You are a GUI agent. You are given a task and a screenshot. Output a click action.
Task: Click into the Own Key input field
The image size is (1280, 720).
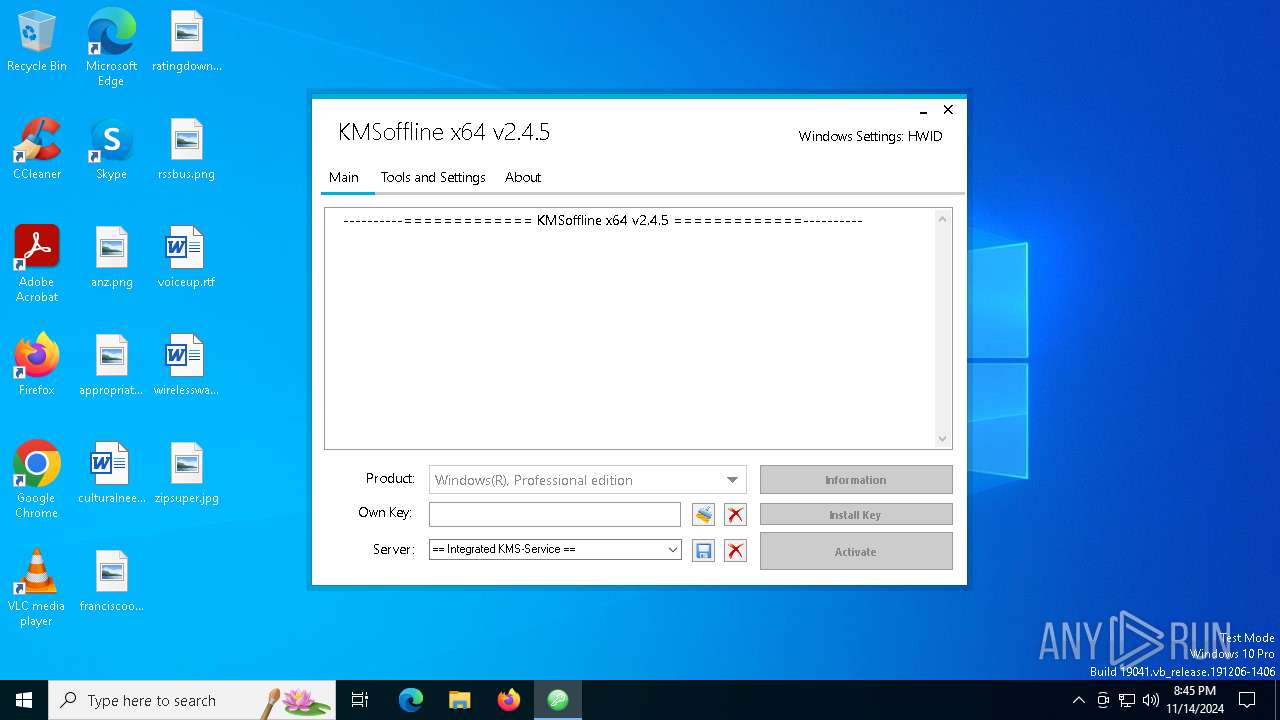click(x=555, y=514)
